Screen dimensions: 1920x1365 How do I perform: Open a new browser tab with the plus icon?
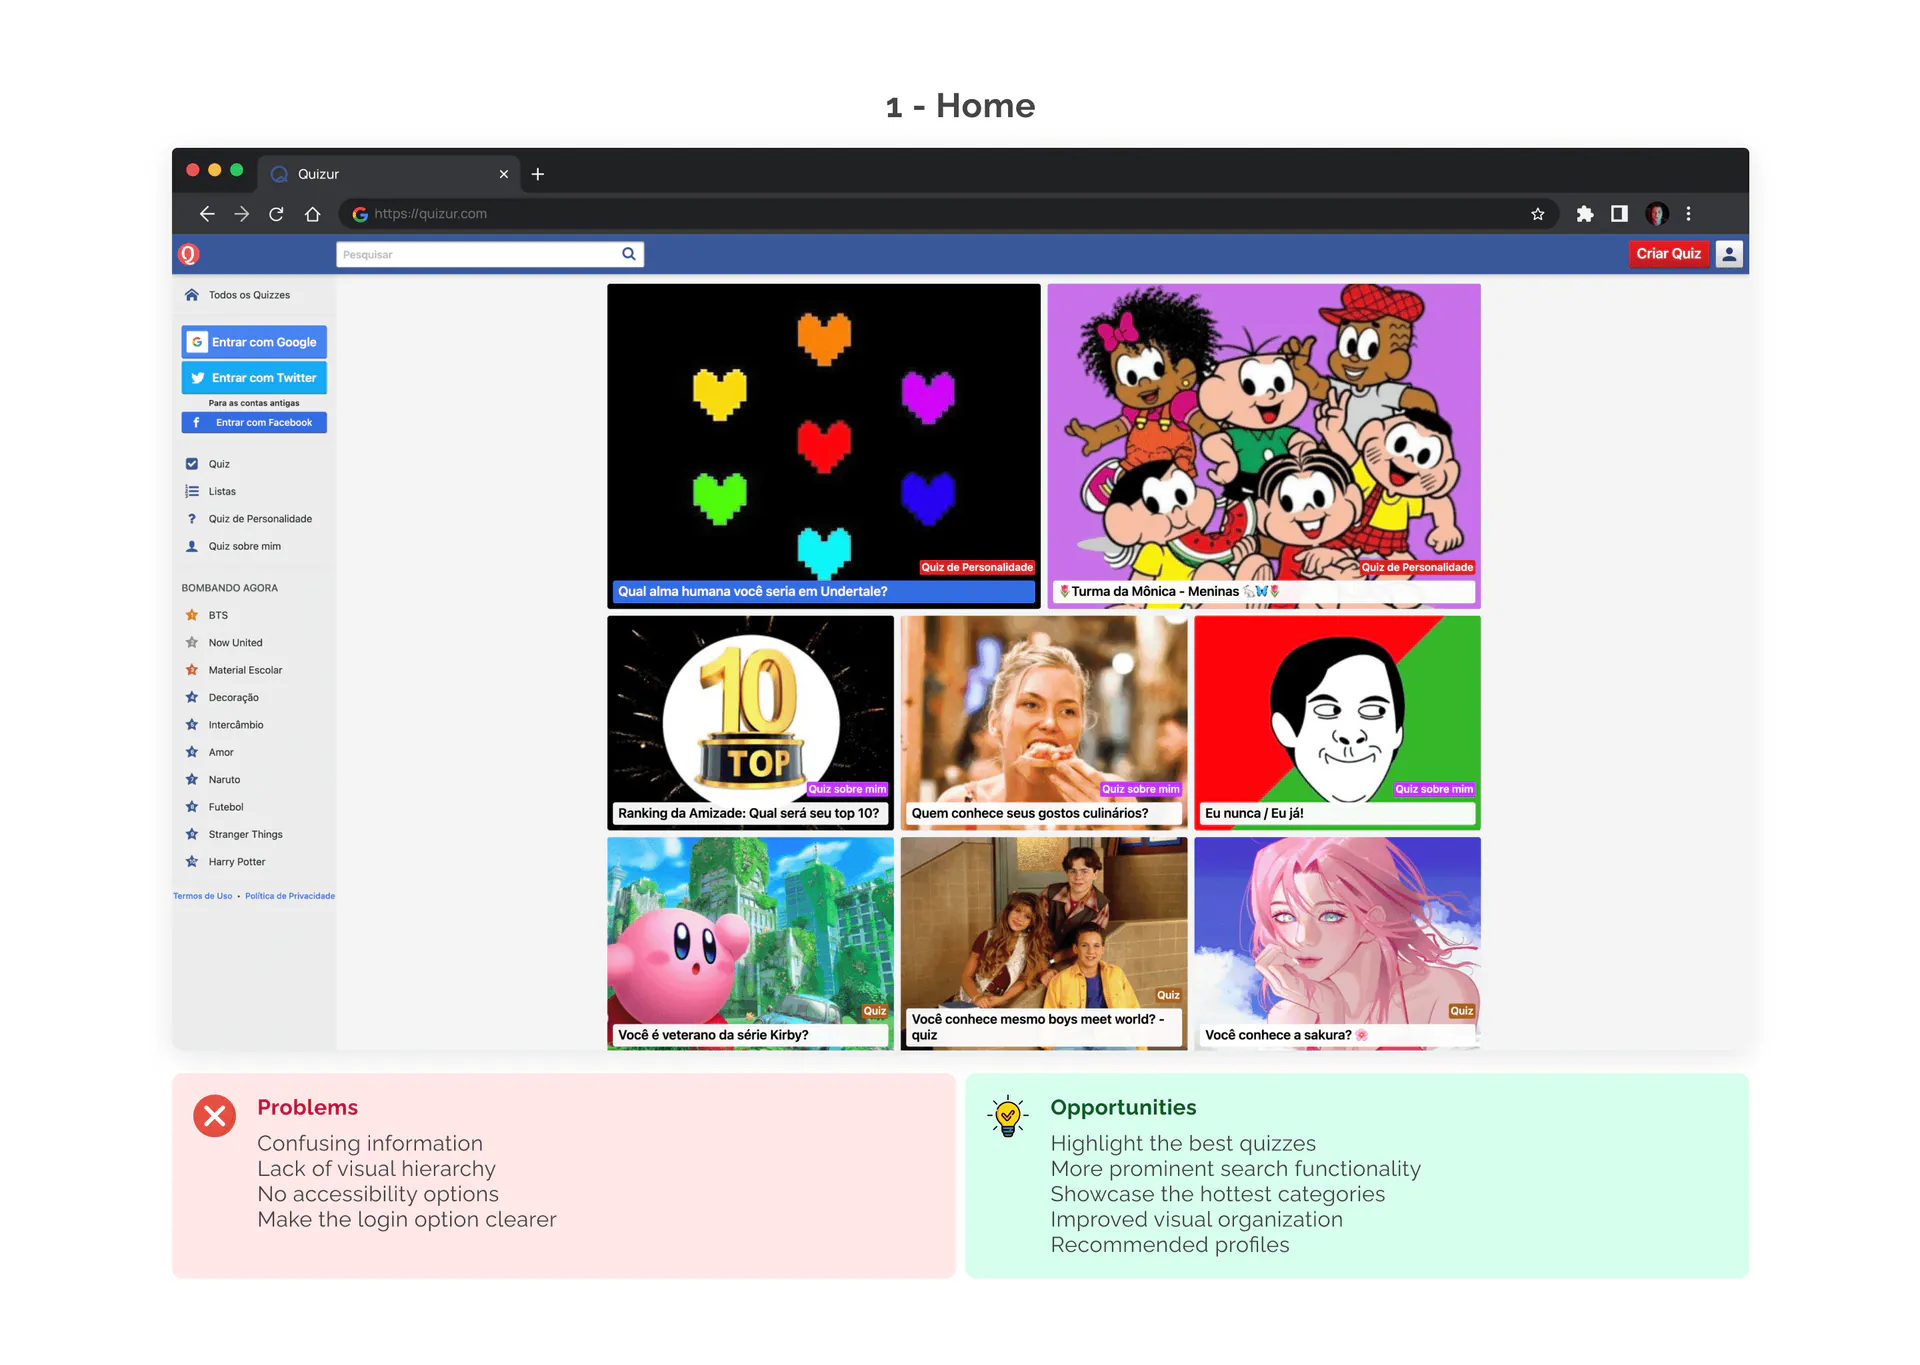pyautogui.click(x=538, y=174)
